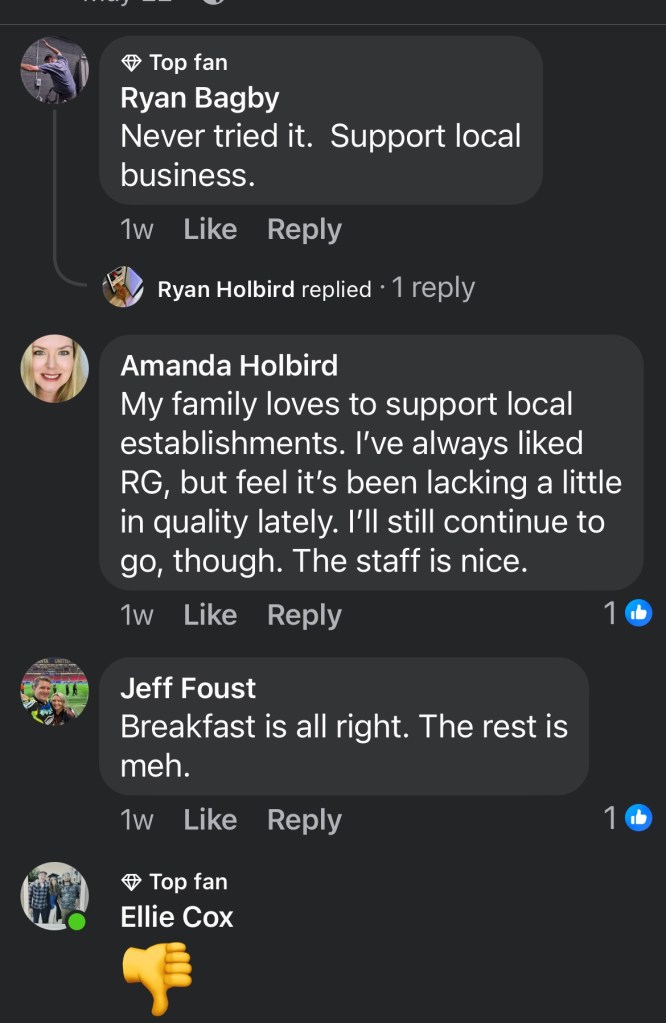The height and width of the screenshot is (1023, 666).
Task: Like Ryan Bagby's comment
Action: coord(210,229)
